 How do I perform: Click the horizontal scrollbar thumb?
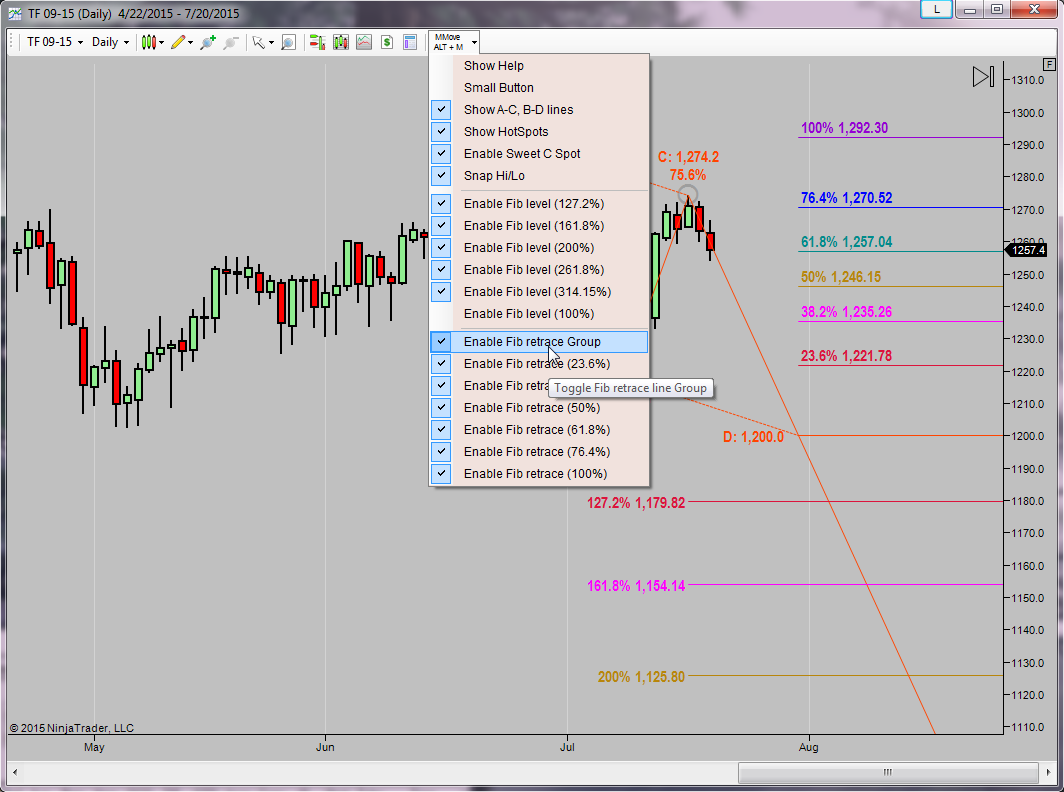tap(888, 772)
